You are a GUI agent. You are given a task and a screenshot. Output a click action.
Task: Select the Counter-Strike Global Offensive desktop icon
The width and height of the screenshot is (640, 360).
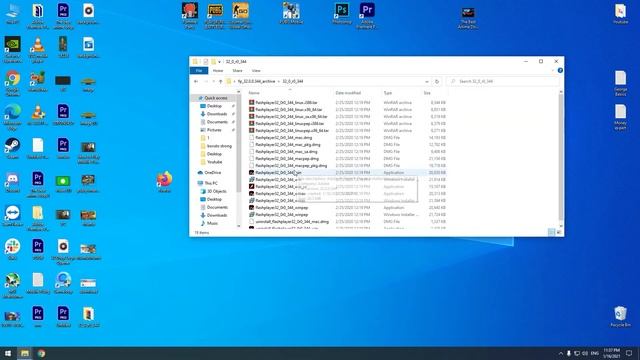[x=240, y=16]
